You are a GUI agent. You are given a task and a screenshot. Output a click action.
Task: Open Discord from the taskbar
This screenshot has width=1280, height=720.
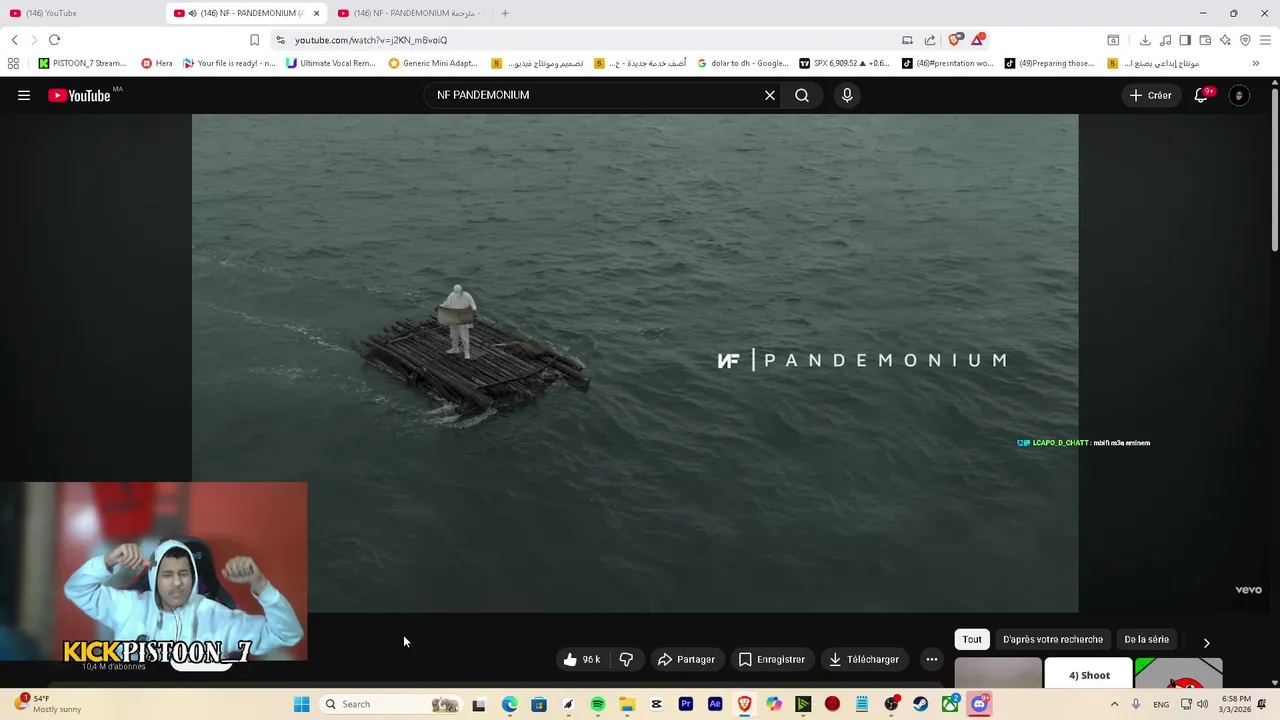pyautogui.click(x=980, y=704)
